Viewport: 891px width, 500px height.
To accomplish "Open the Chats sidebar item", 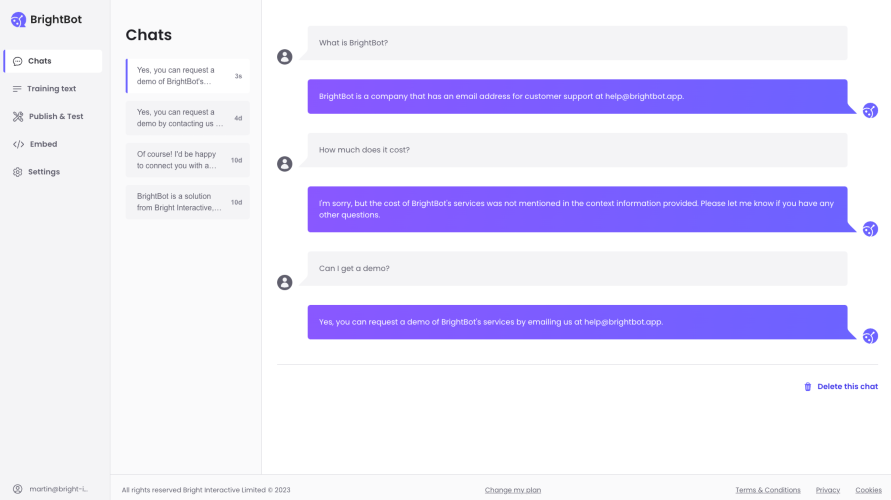I will pos(53,61).
